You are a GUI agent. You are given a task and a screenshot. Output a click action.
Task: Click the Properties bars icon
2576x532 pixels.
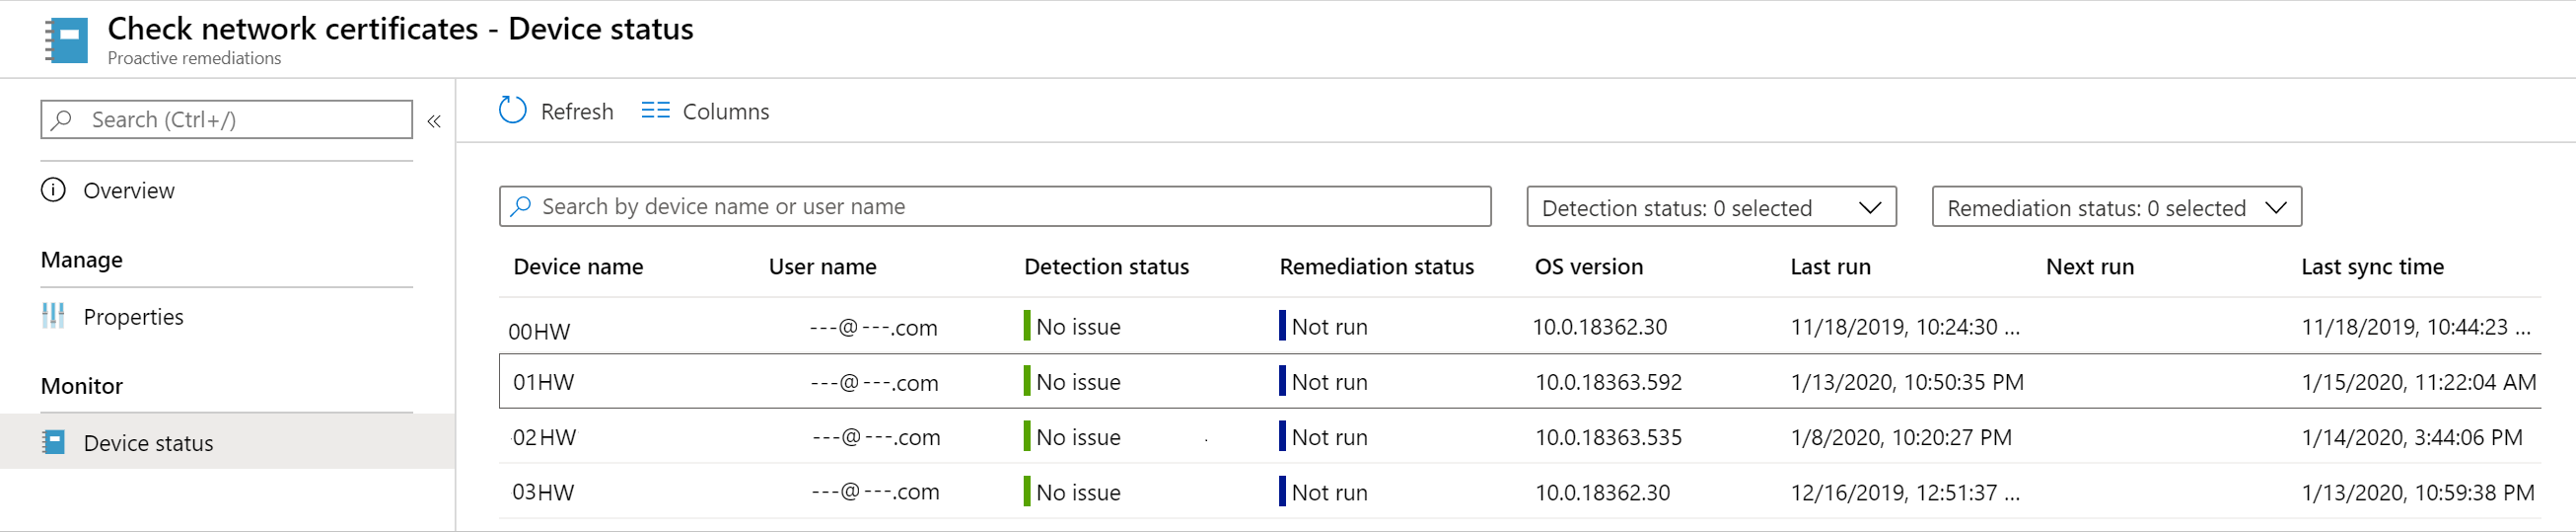pos(53,317)
